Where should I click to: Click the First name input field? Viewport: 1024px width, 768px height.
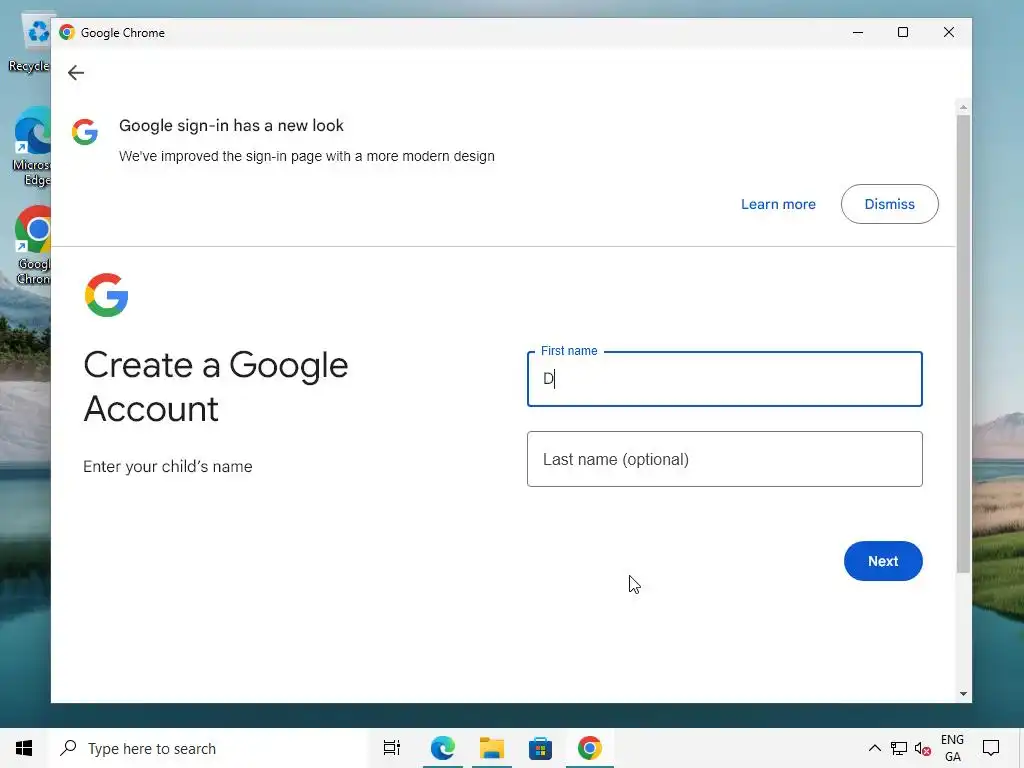point(724,379)
